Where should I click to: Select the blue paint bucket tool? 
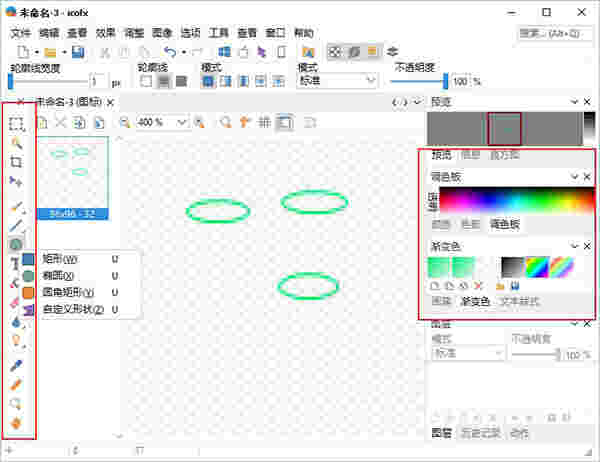(x=16, y=322)
